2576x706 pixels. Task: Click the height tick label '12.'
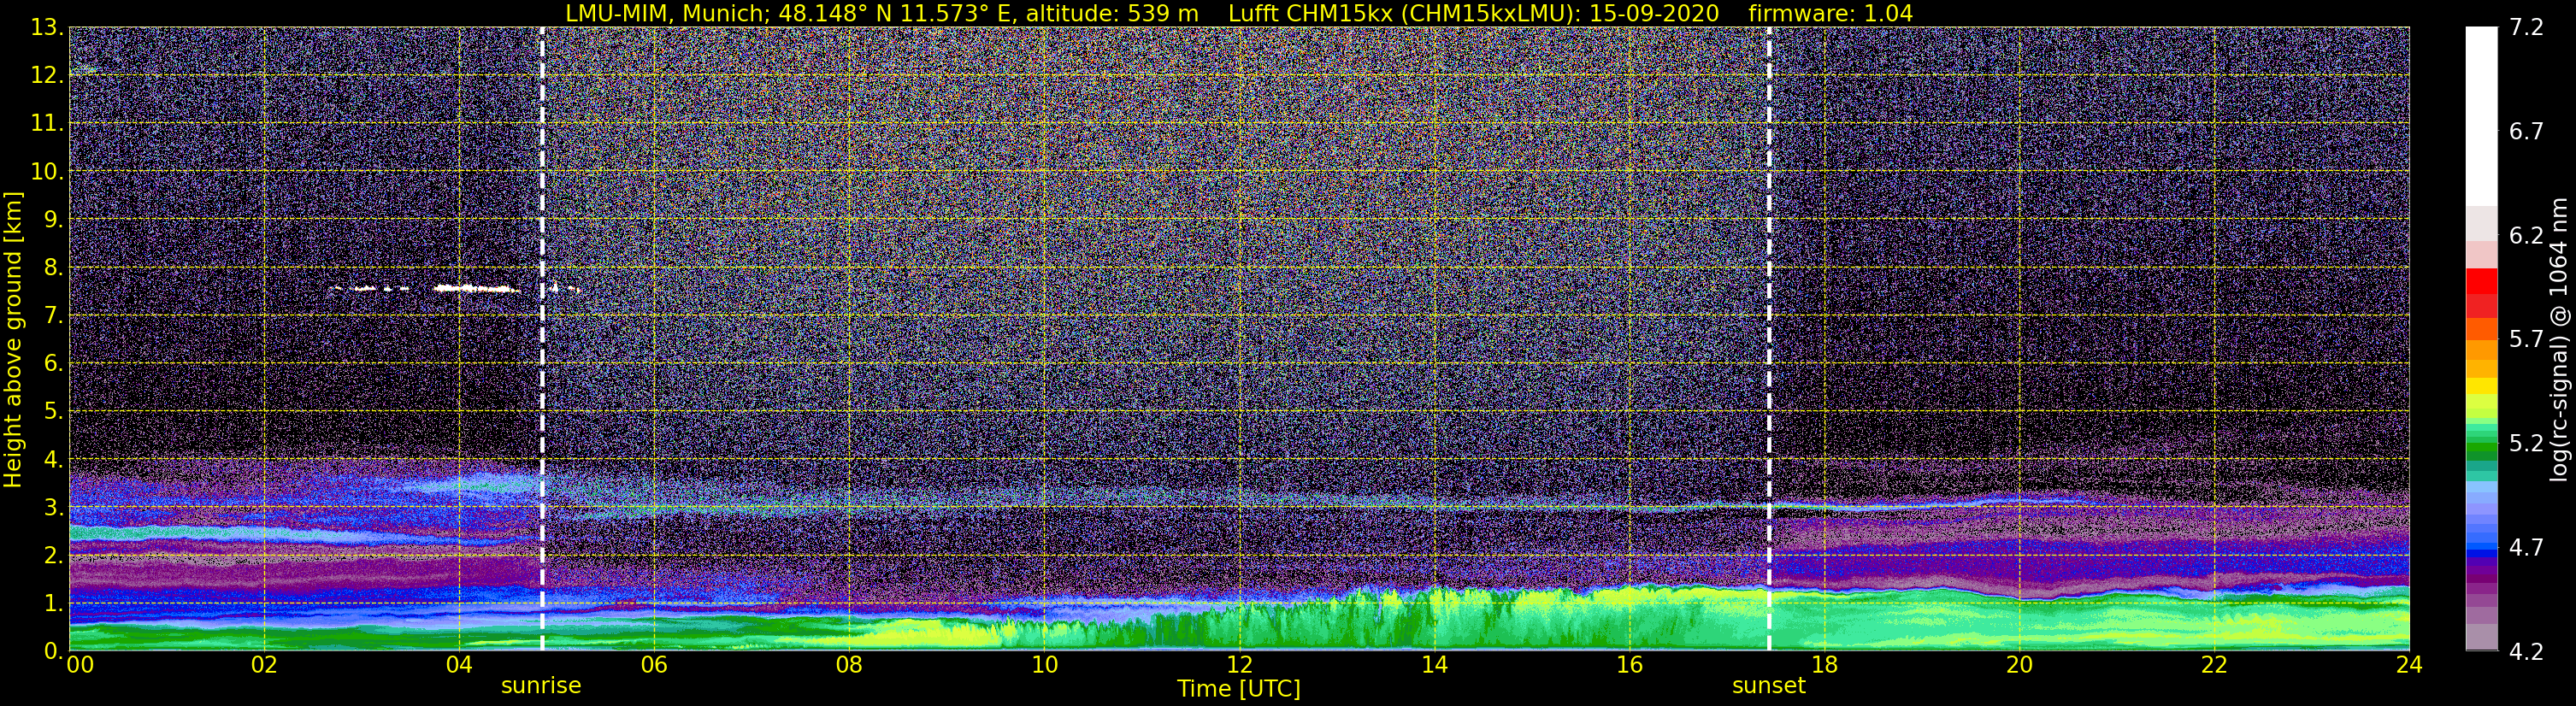tap(47, 76)
